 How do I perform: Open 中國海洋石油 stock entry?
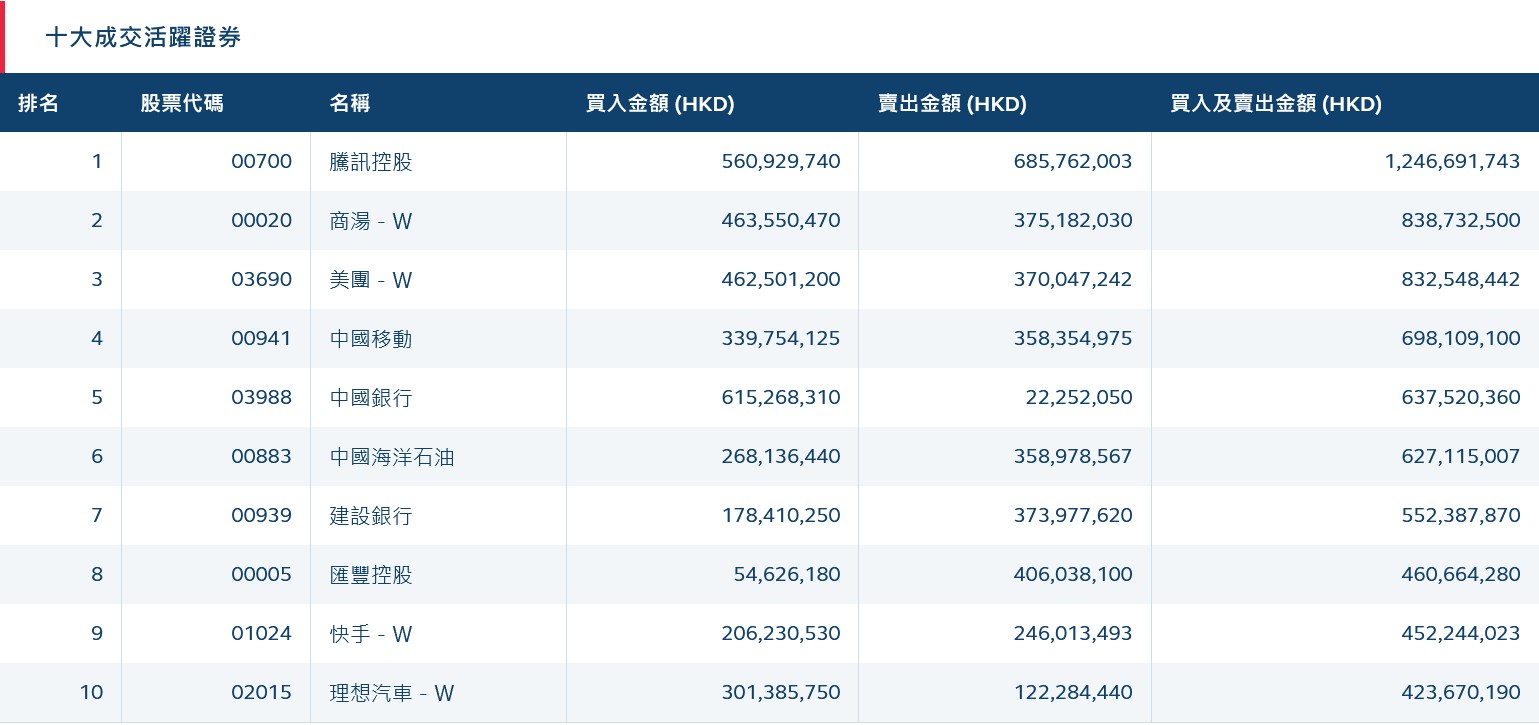(x=392, y=457)
